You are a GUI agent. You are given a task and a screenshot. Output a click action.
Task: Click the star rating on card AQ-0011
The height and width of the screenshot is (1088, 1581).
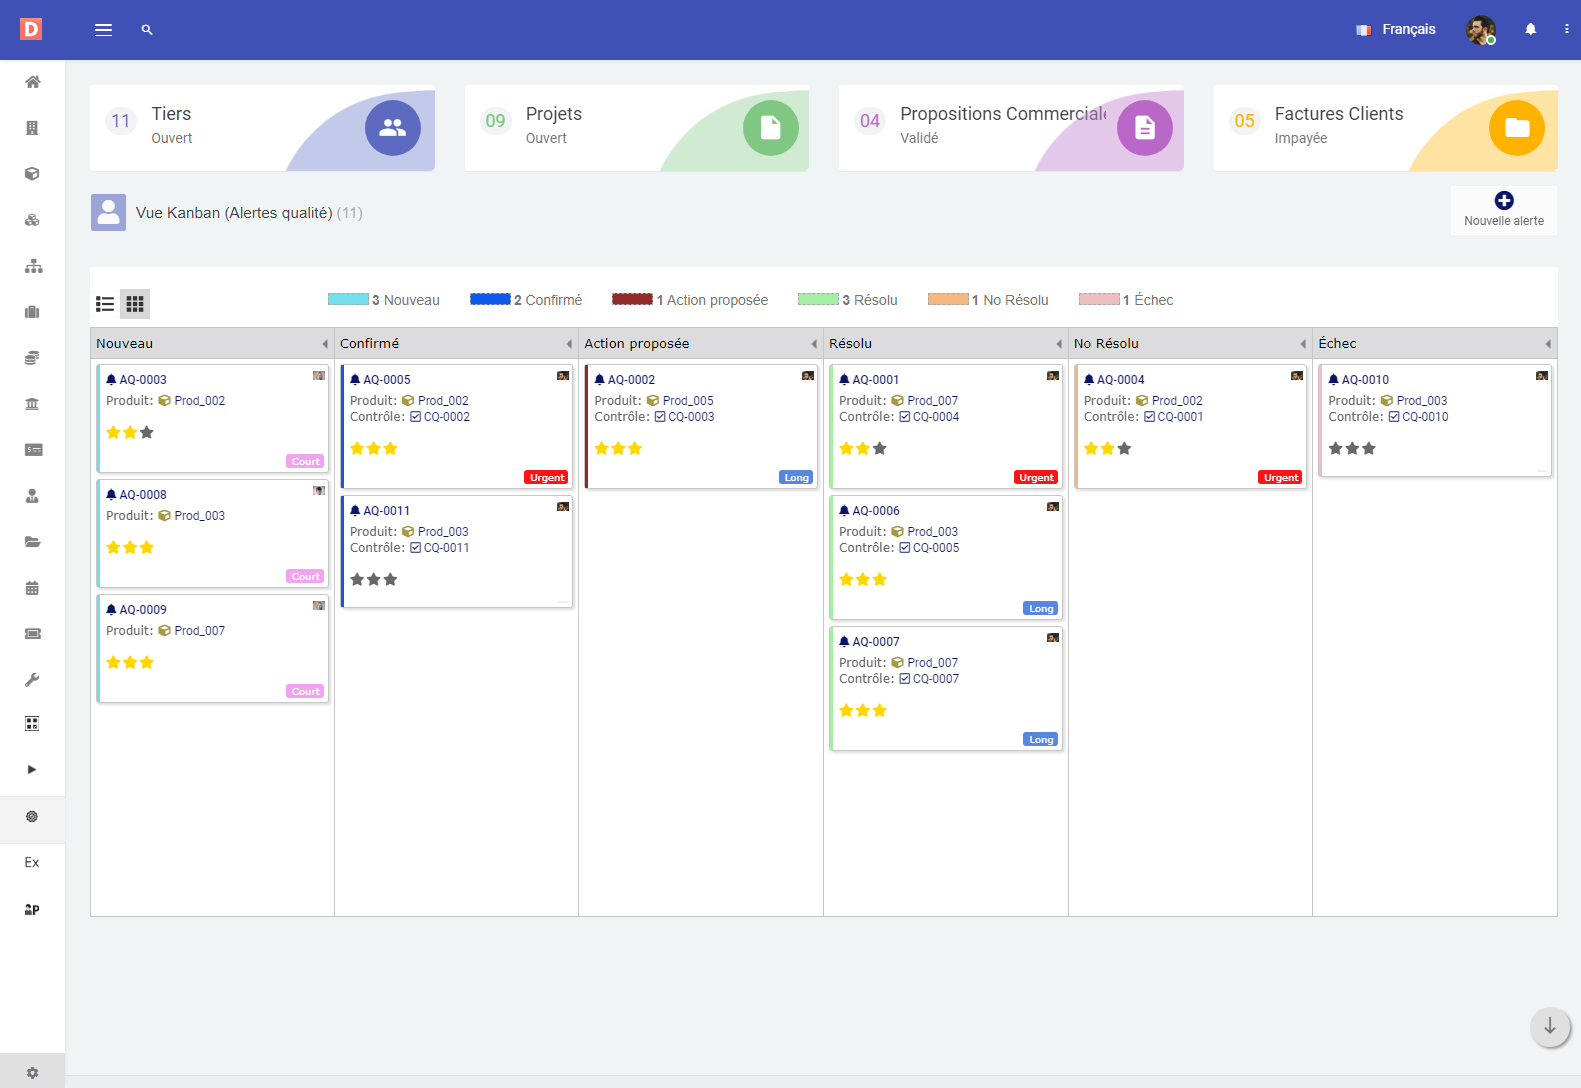374,580
